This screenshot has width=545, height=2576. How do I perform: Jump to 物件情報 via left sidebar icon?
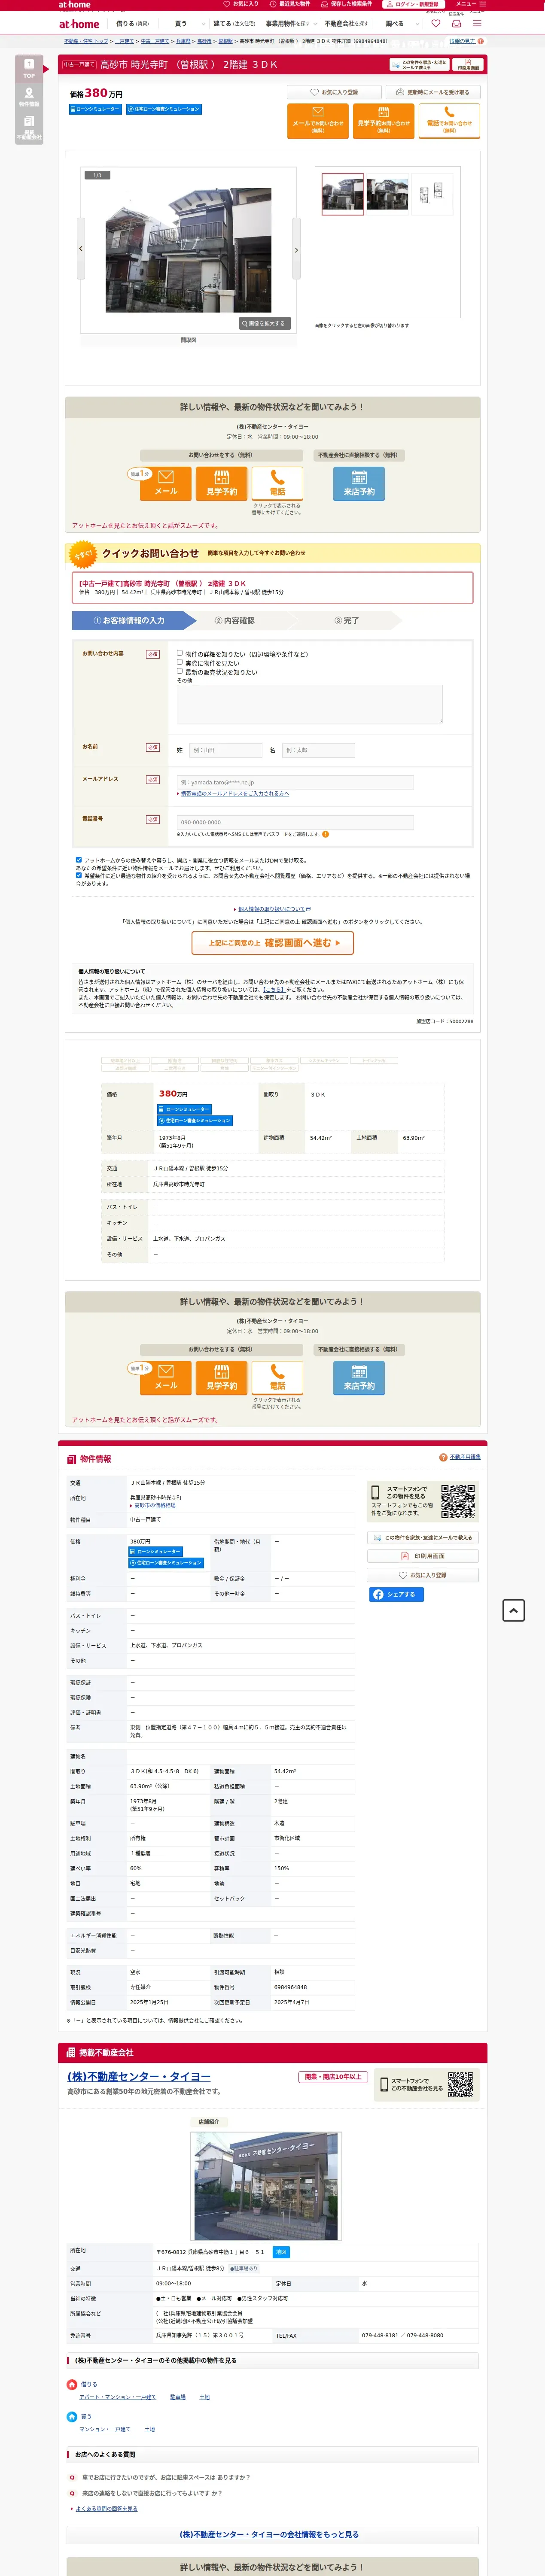tap(29, 97)
